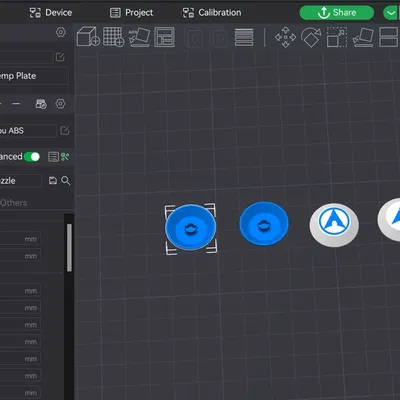Open the Others settings tab
Screen dimensions: 400x400
click(x=14, y=203)
